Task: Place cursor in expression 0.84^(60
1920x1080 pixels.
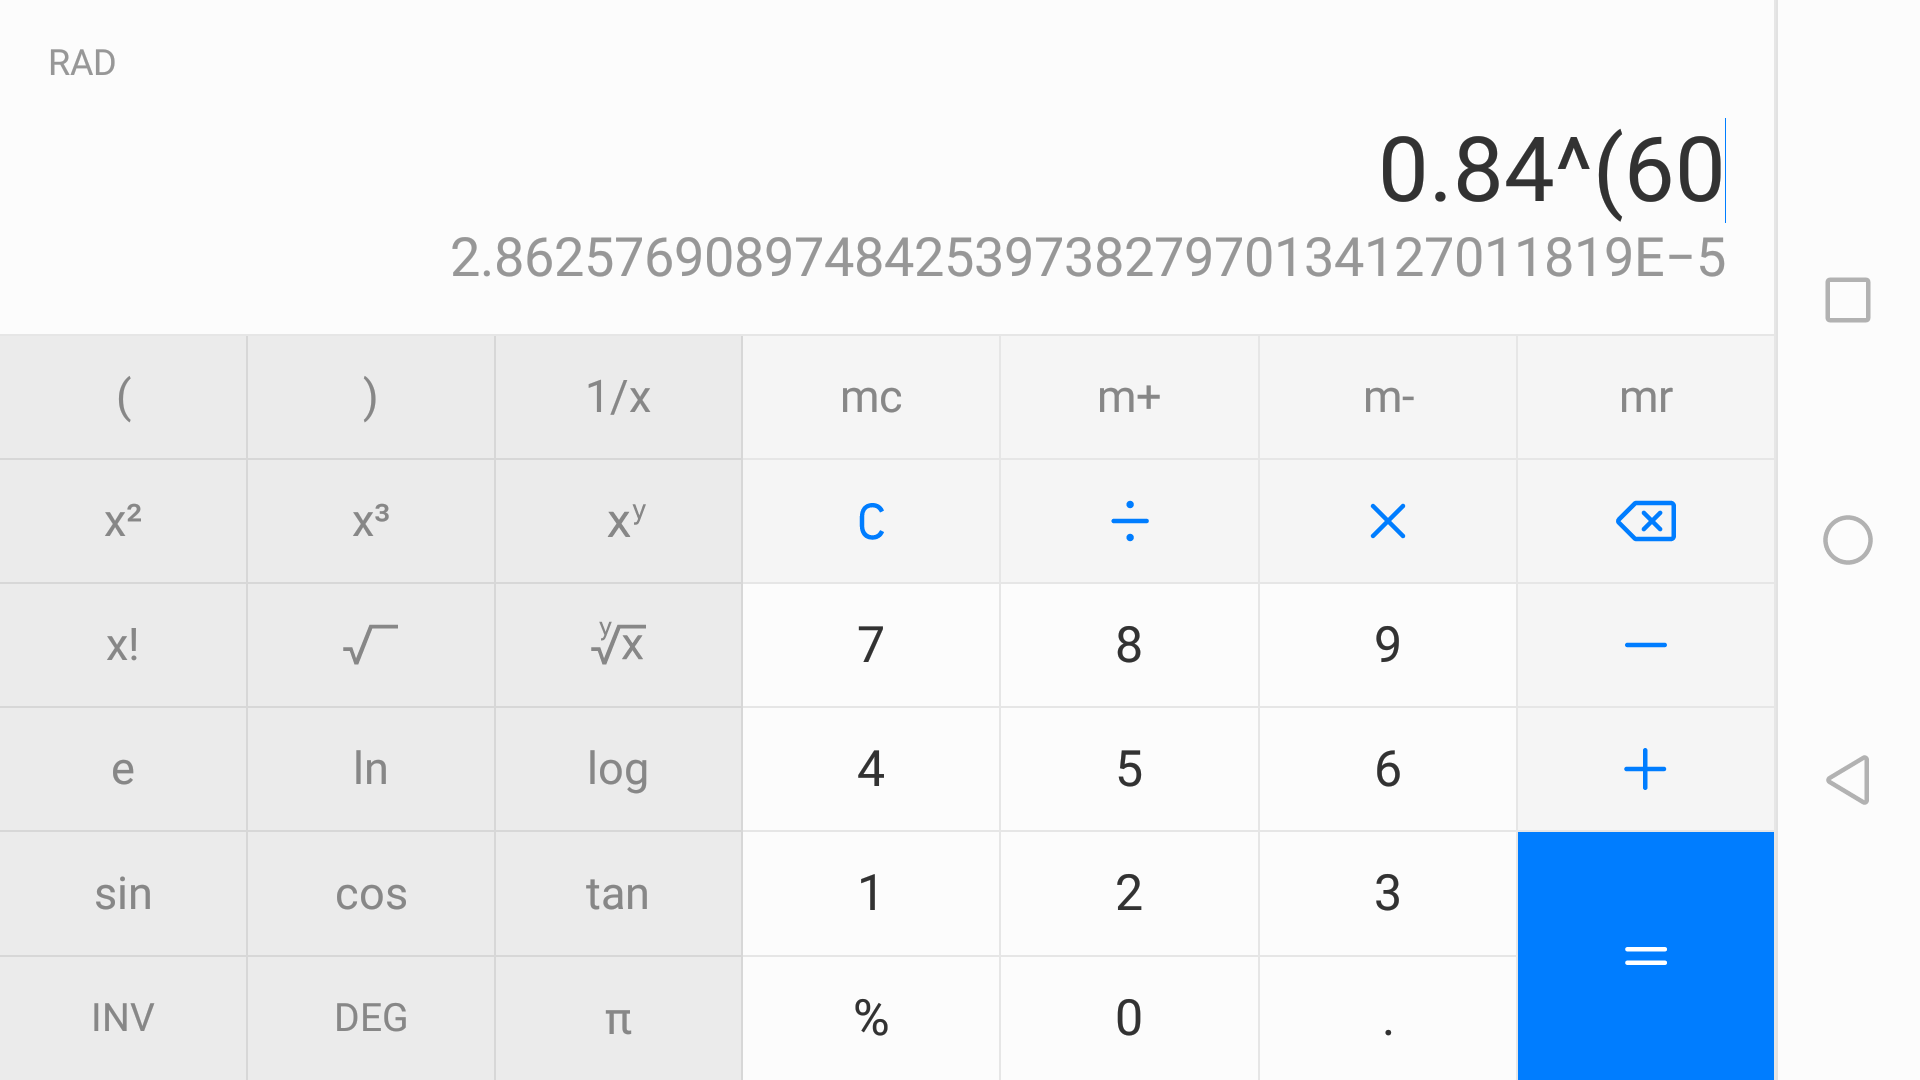Action: (1552, 170)
